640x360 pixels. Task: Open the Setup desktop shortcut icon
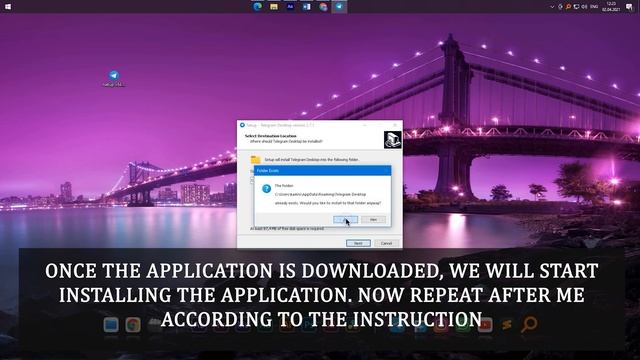point(114,78)
